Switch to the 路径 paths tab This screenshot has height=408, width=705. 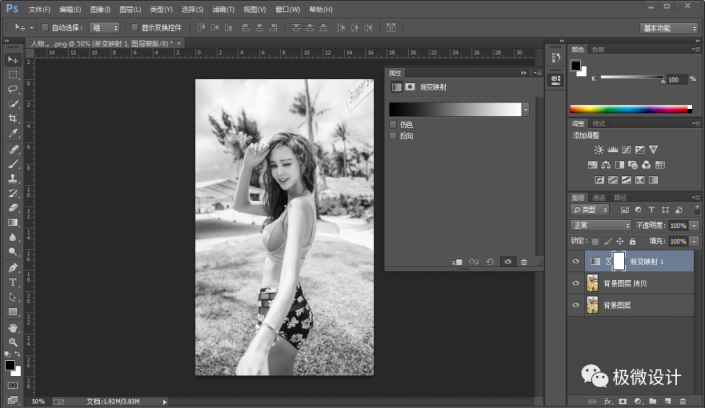(620, 197)
